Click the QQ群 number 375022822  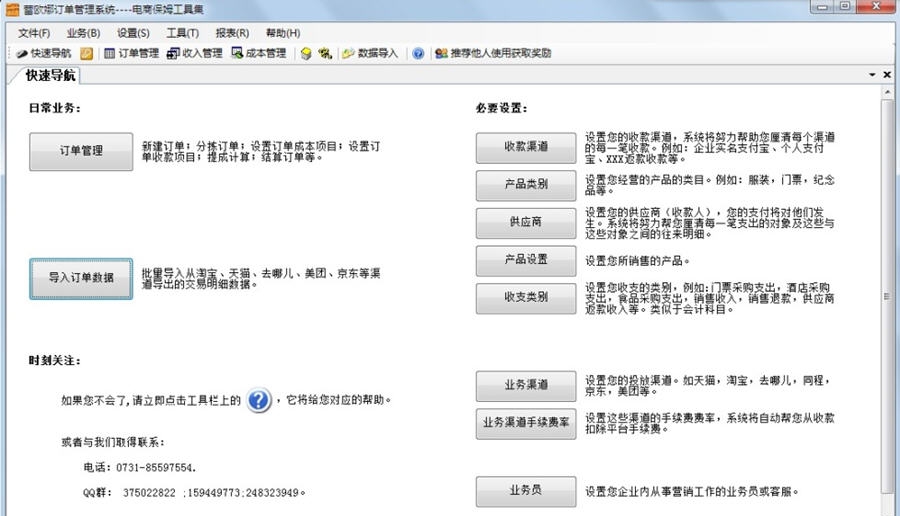click(149, 492)
